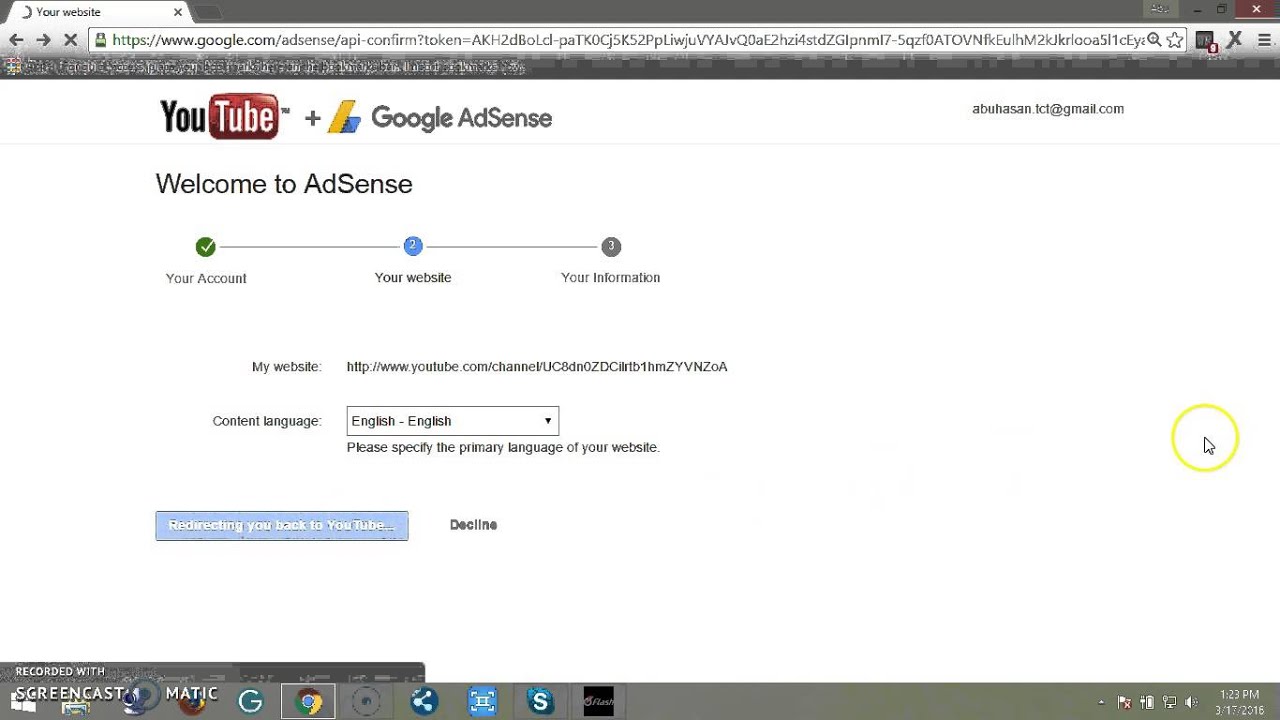This screenshot has height=720, width=1280.
Task: Click the taskbar clock showing 1:23 PM
Action: (x=1240, y=702)
